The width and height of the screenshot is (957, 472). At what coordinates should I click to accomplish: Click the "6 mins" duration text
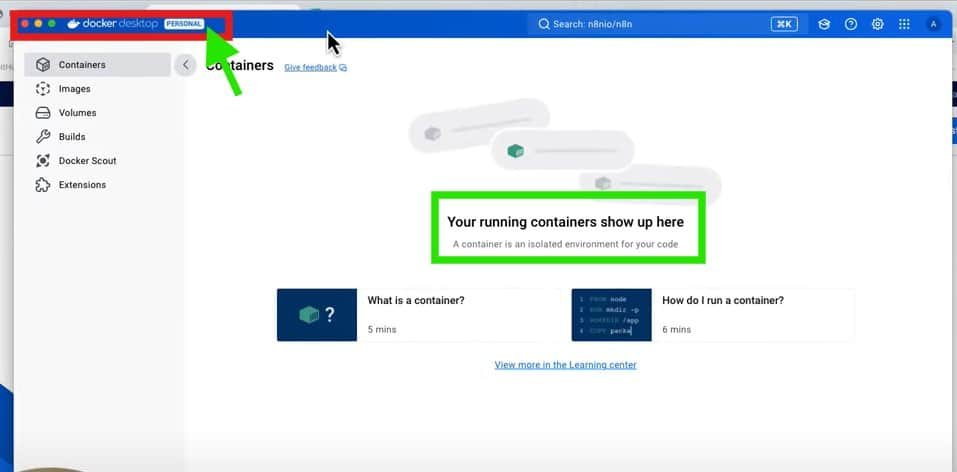676,329
